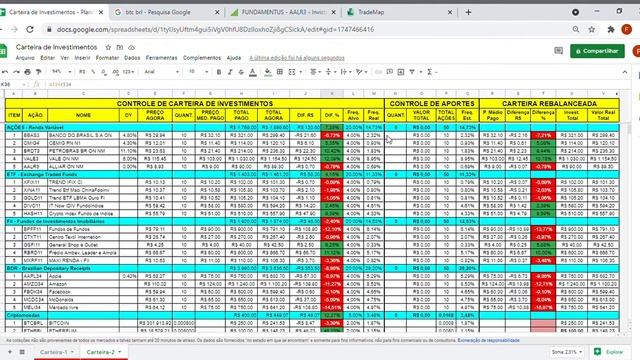Screen dimensions: 640x360
Task: Insert a link from the toolbar
Action: click(378, 72)
